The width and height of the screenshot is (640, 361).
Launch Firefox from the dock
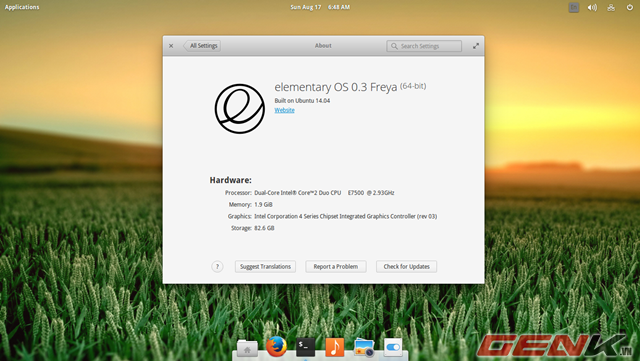click(276, 347)
